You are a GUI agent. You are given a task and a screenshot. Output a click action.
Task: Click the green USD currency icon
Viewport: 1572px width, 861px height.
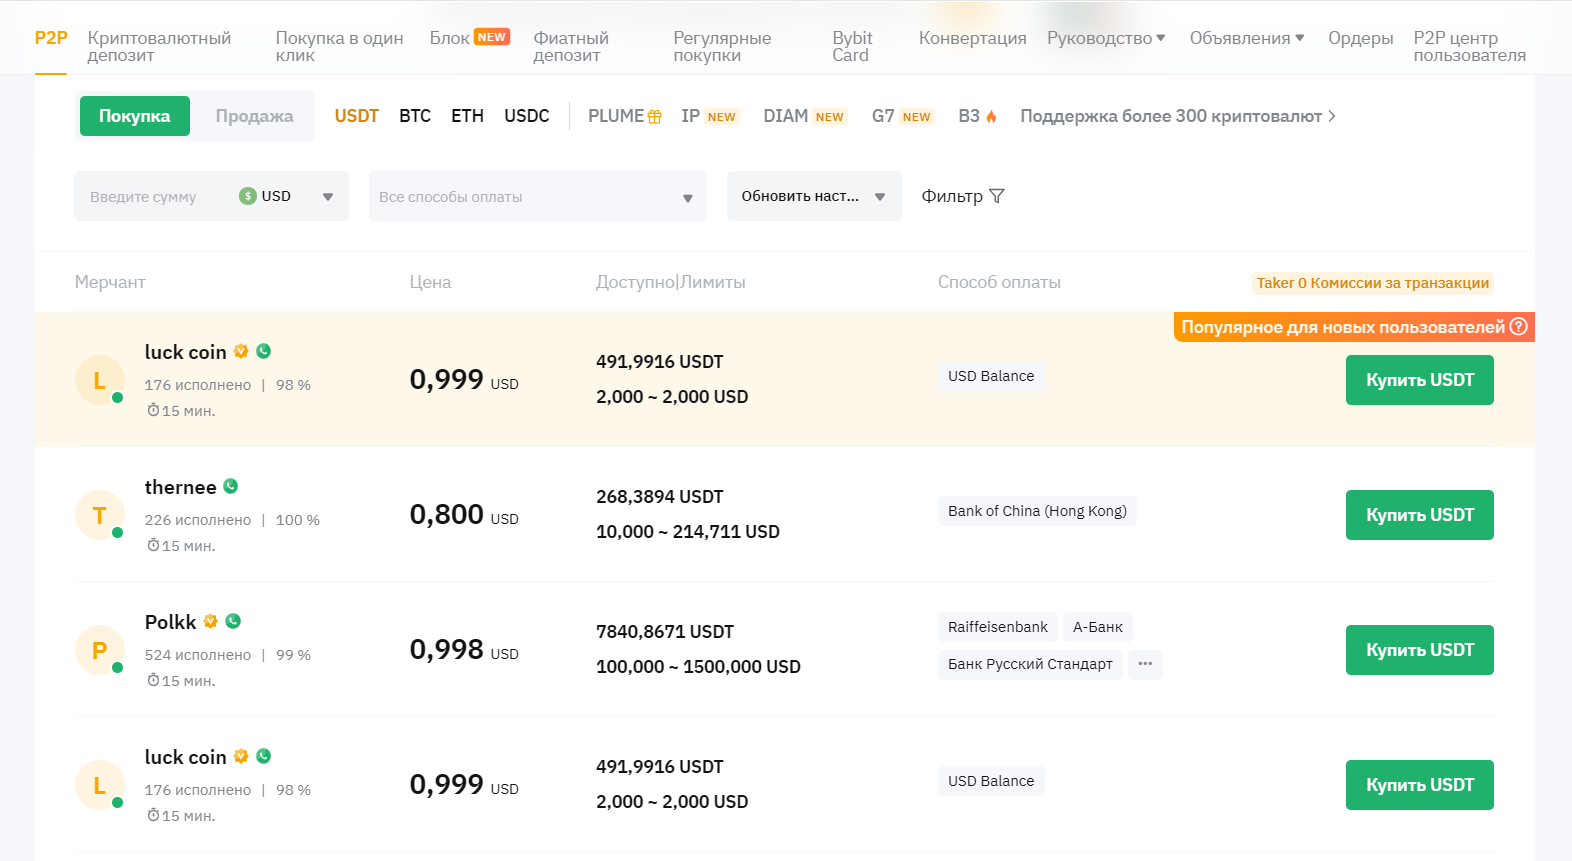pos(248,196)
